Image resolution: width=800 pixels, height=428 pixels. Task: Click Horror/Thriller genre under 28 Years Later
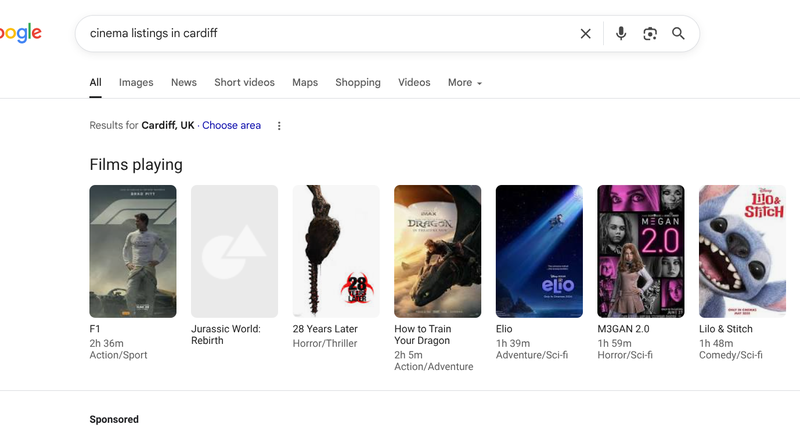tap(325, 344)
